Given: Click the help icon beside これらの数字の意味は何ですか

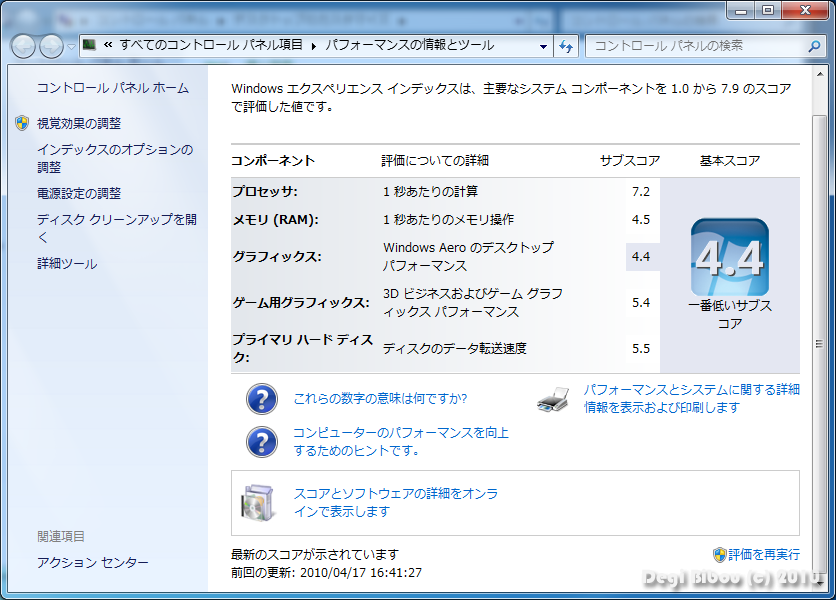Looking at the screenshot, I should click(262, 399).
